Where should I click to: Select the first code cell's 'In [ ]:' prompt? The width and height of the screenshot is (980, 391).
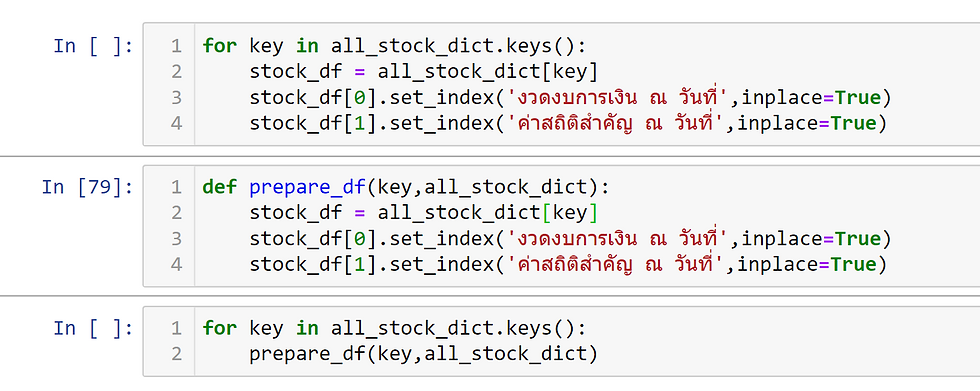tap(93, 46)
